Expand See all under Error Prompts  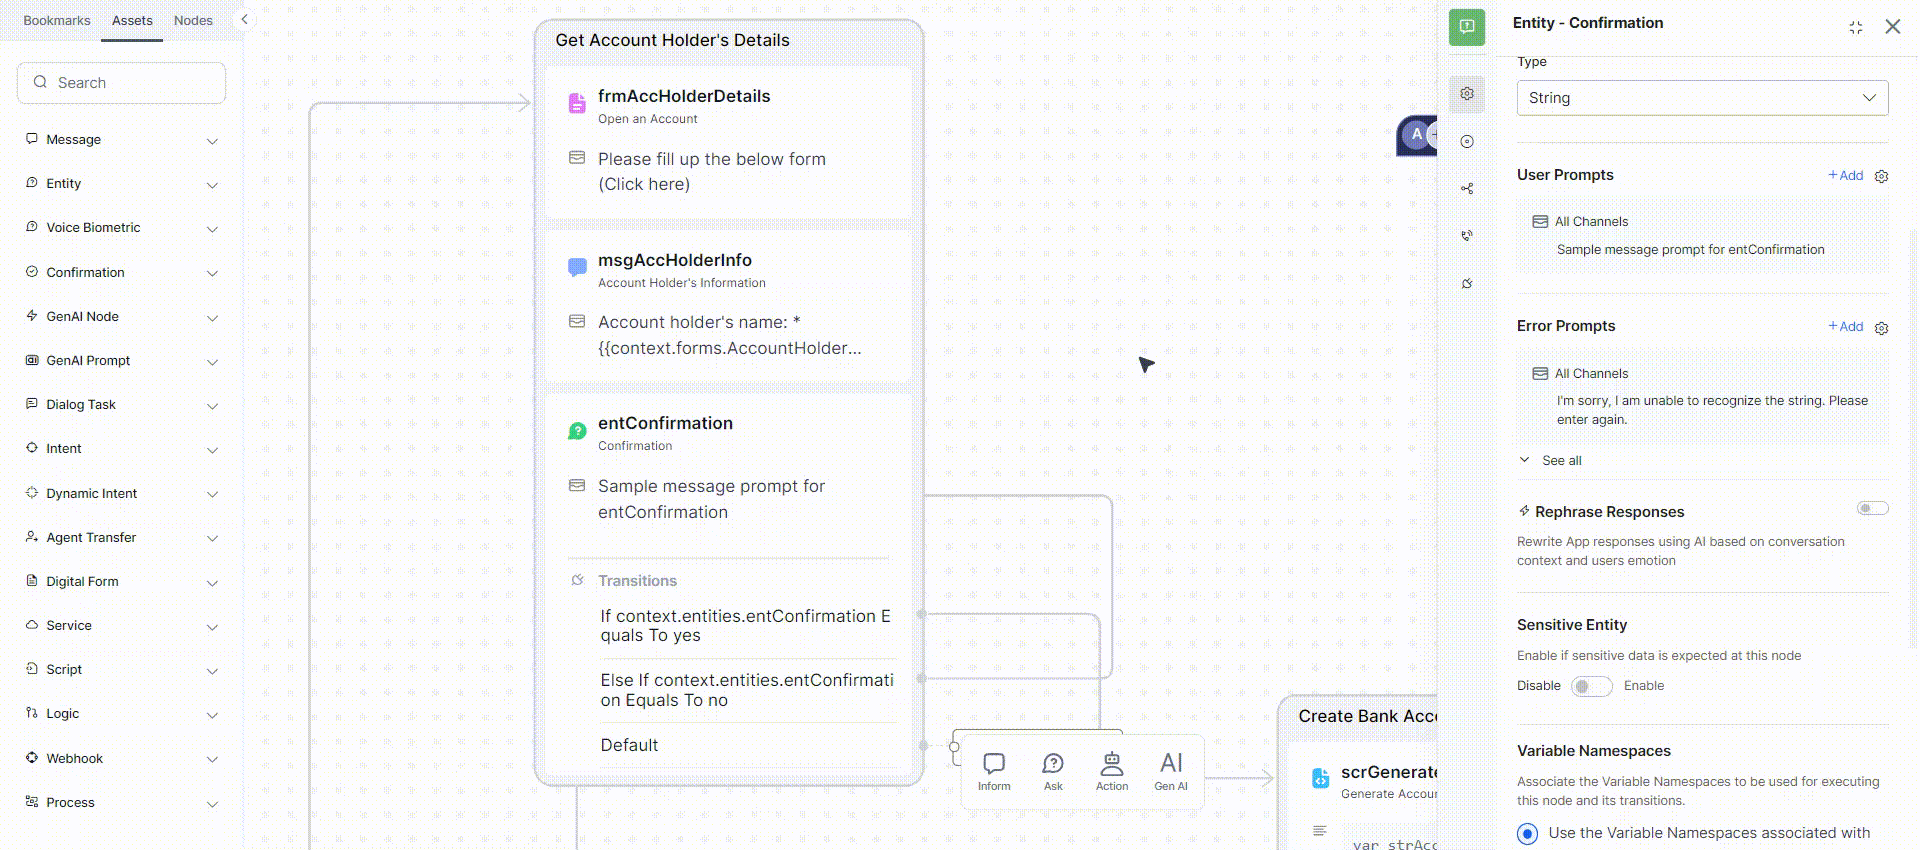[x=1561, y=461]
